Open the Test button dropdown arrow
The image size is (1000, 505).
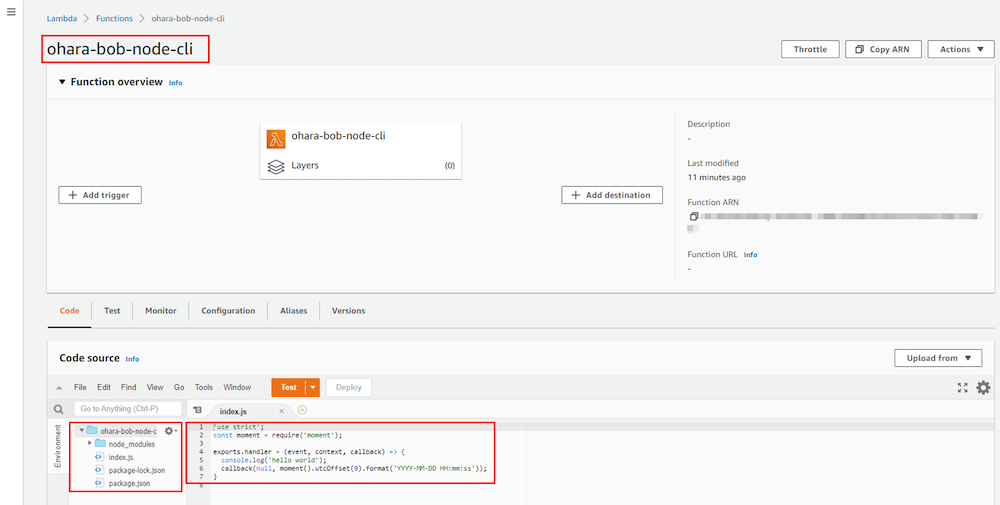pyautogui.click(x=313, y=387)
